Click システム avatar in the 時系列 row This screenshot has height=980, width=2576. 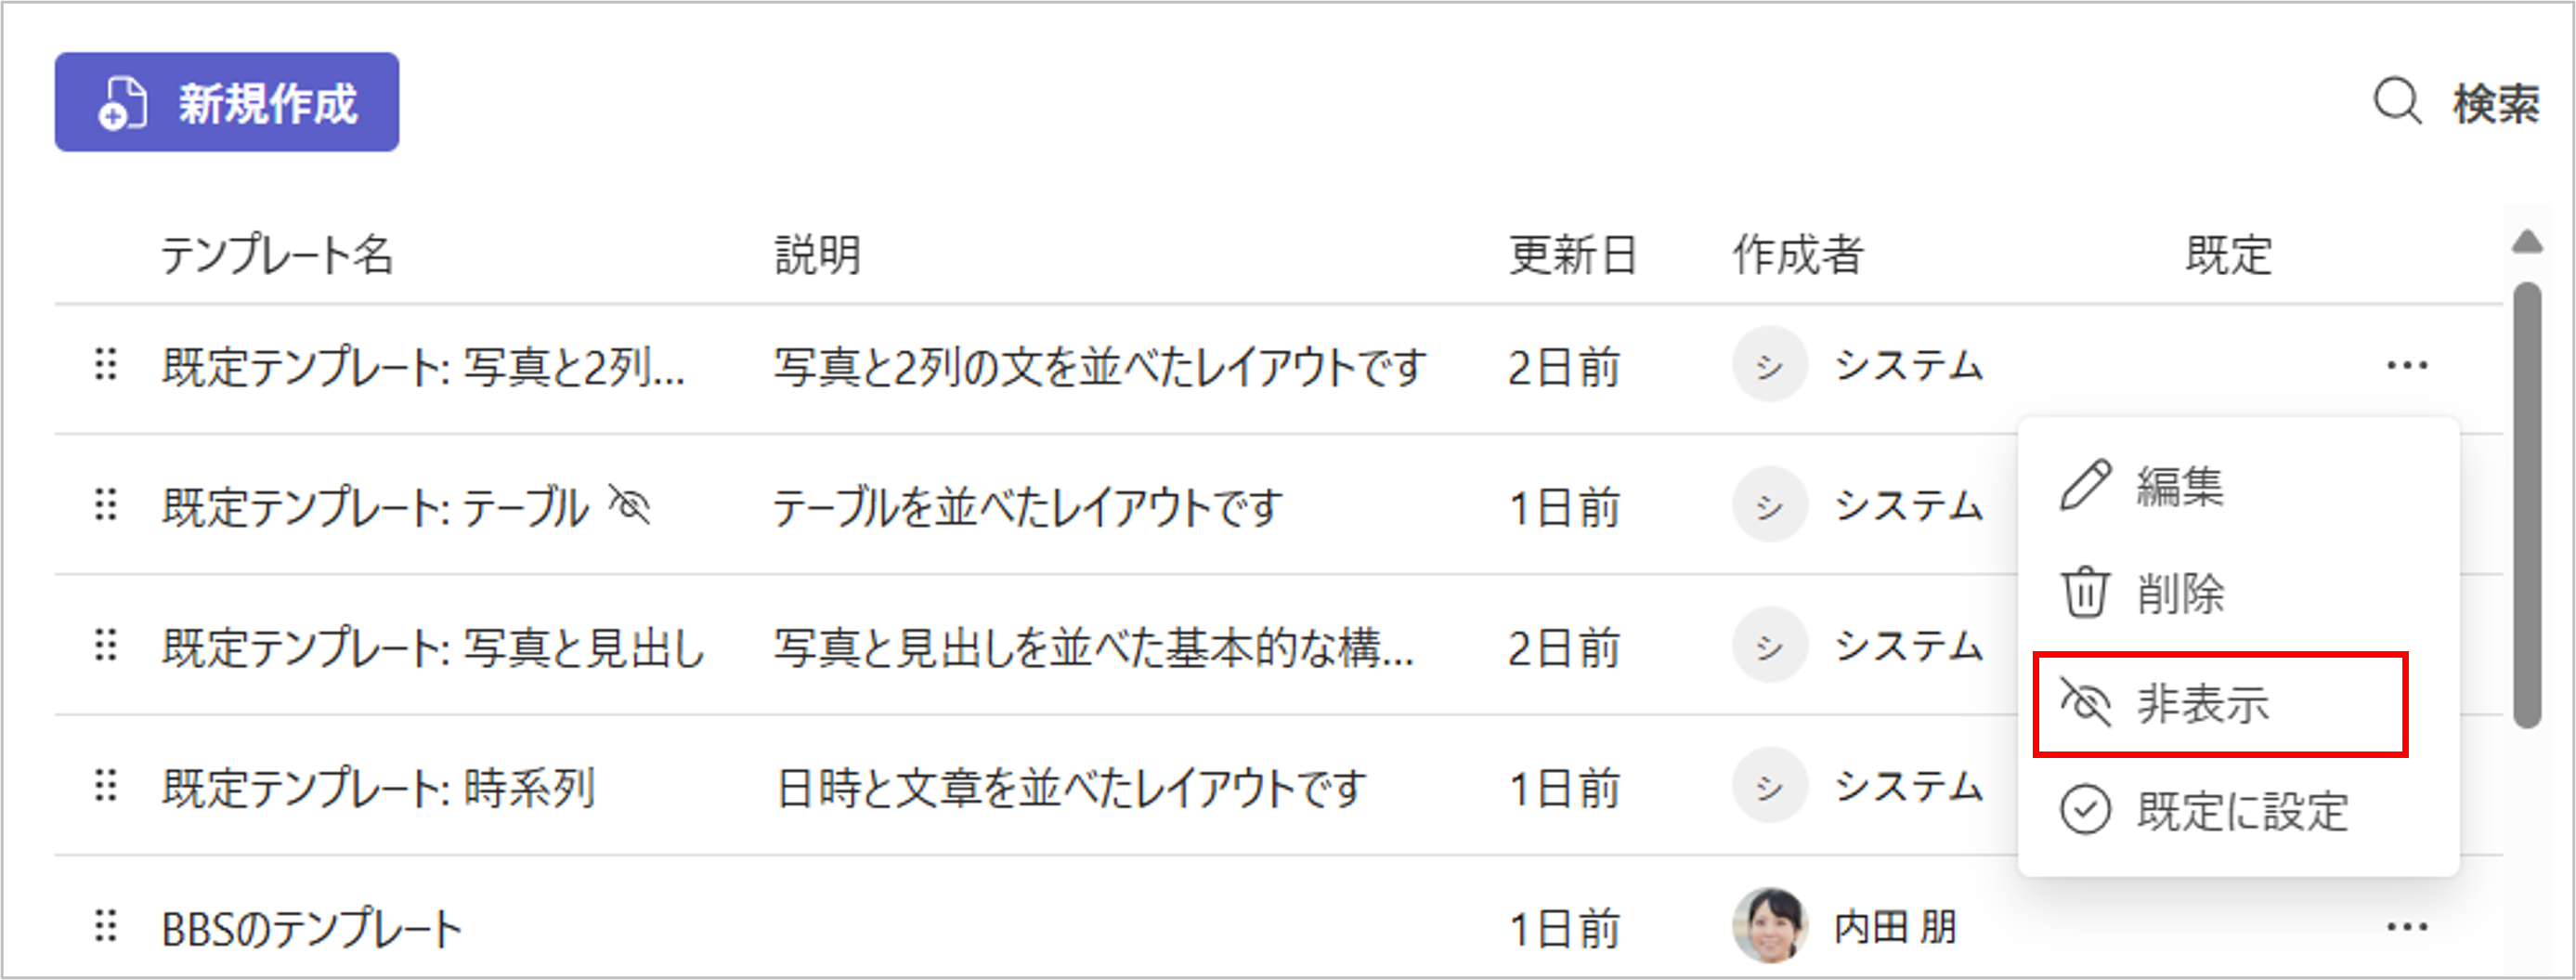pyautogui.click(x=1769, y=786)
